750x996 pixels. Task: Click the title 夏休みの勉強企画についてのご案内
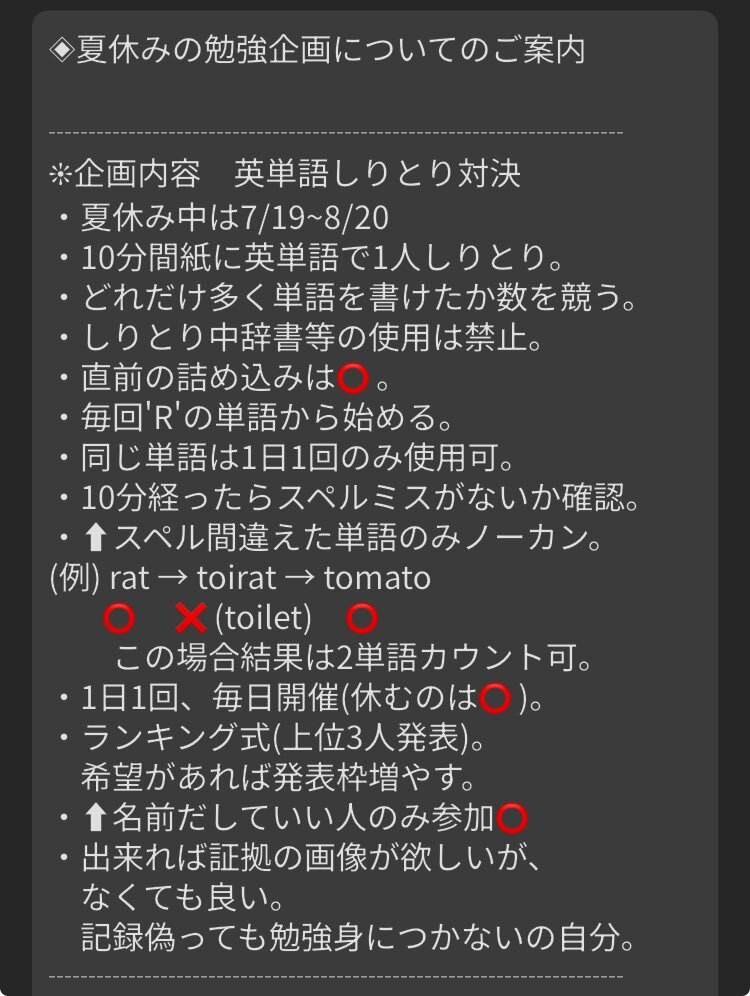[x=330, y=50]
